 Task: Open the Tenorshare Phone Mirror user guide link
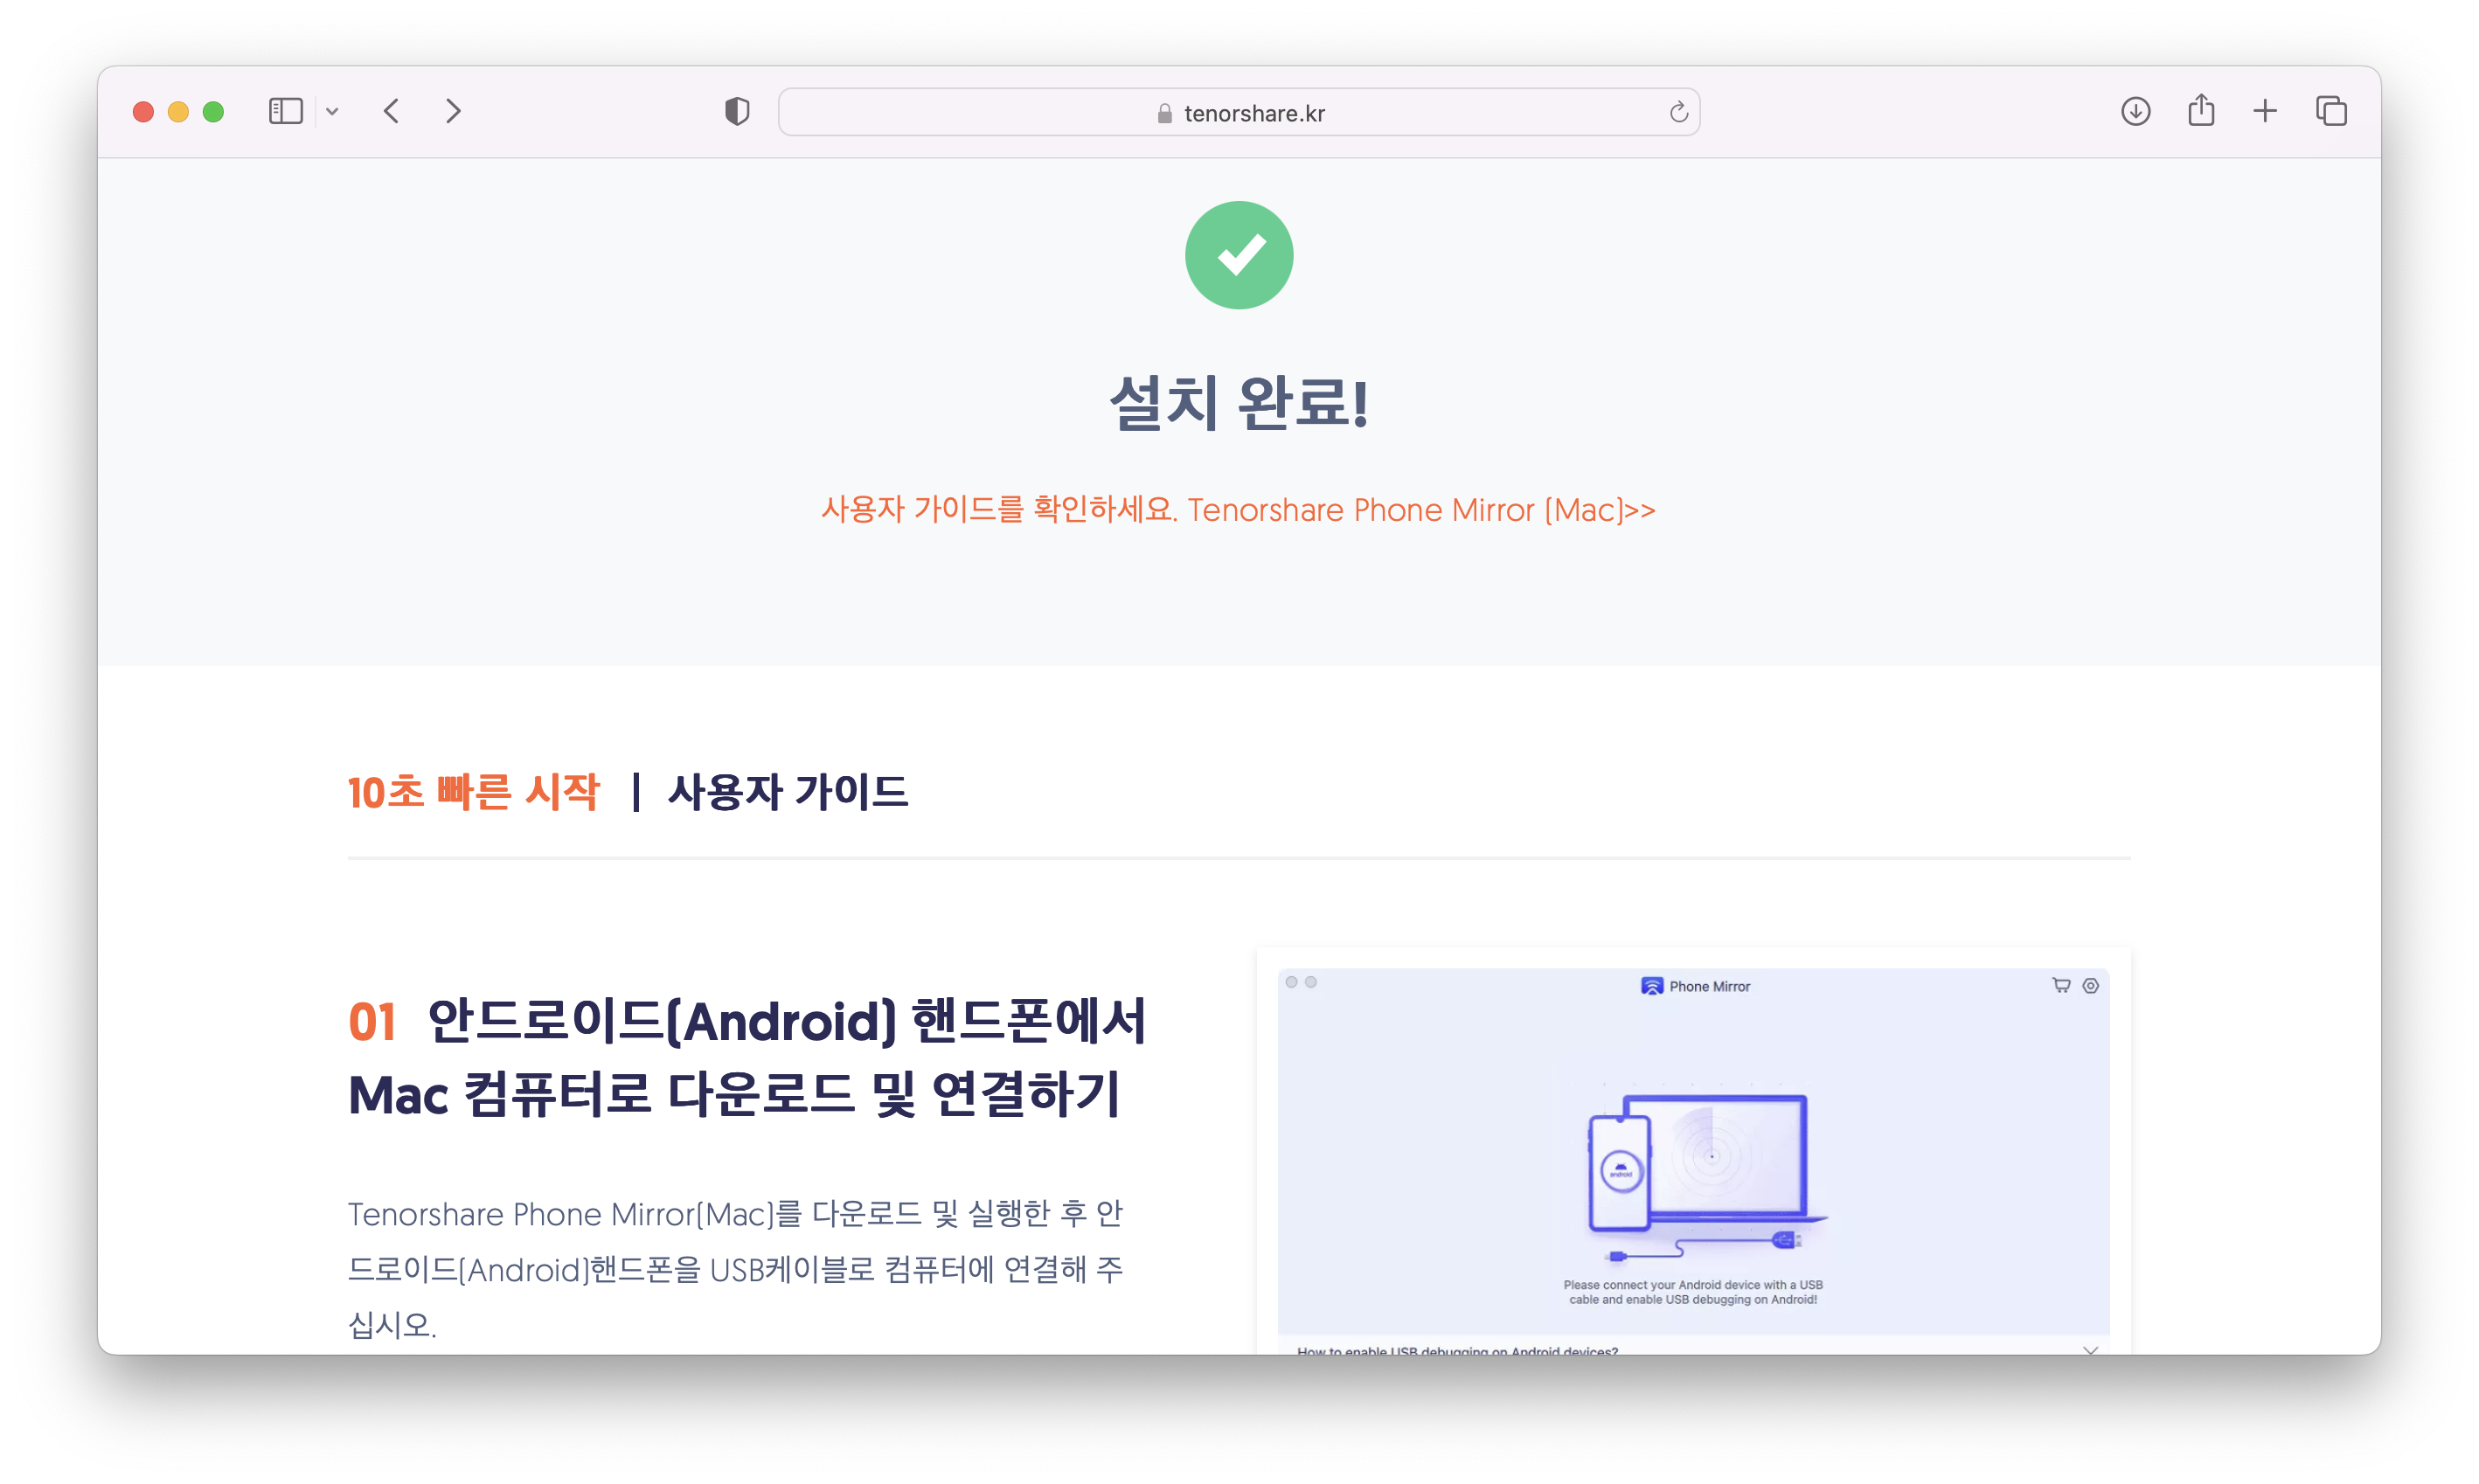click(1238, 510)
